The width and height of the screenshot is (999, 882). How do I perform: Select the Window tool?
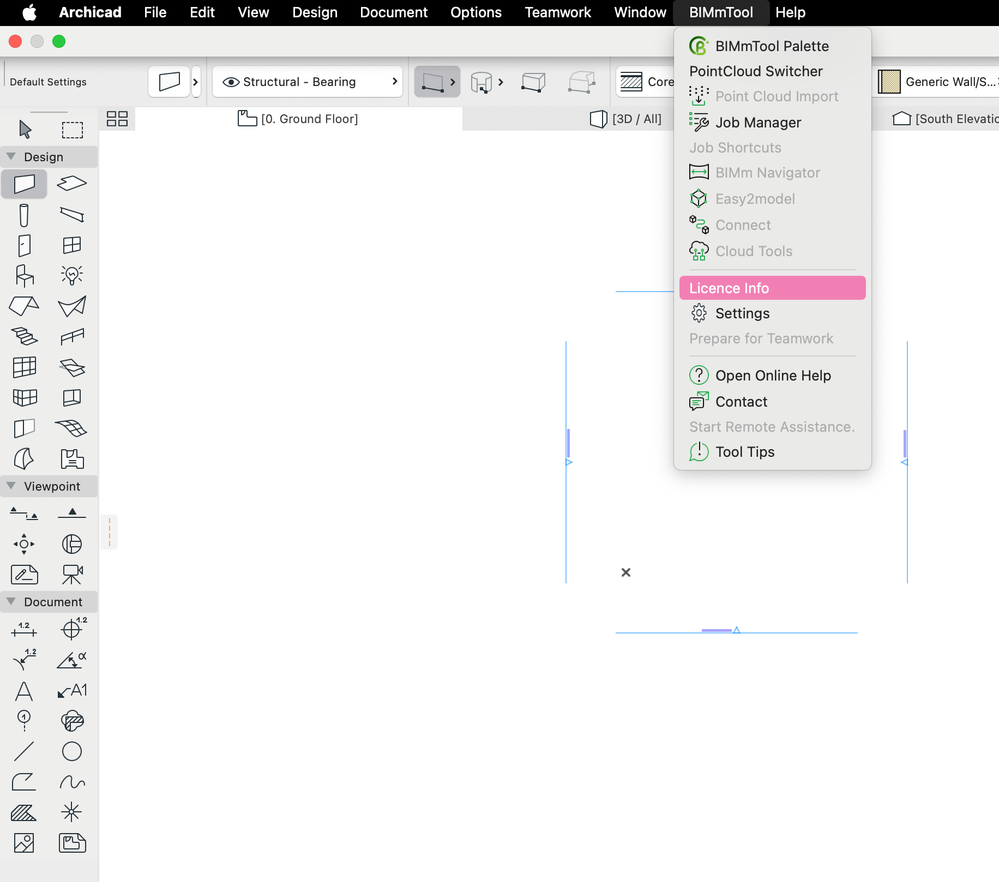click(71, 245)
